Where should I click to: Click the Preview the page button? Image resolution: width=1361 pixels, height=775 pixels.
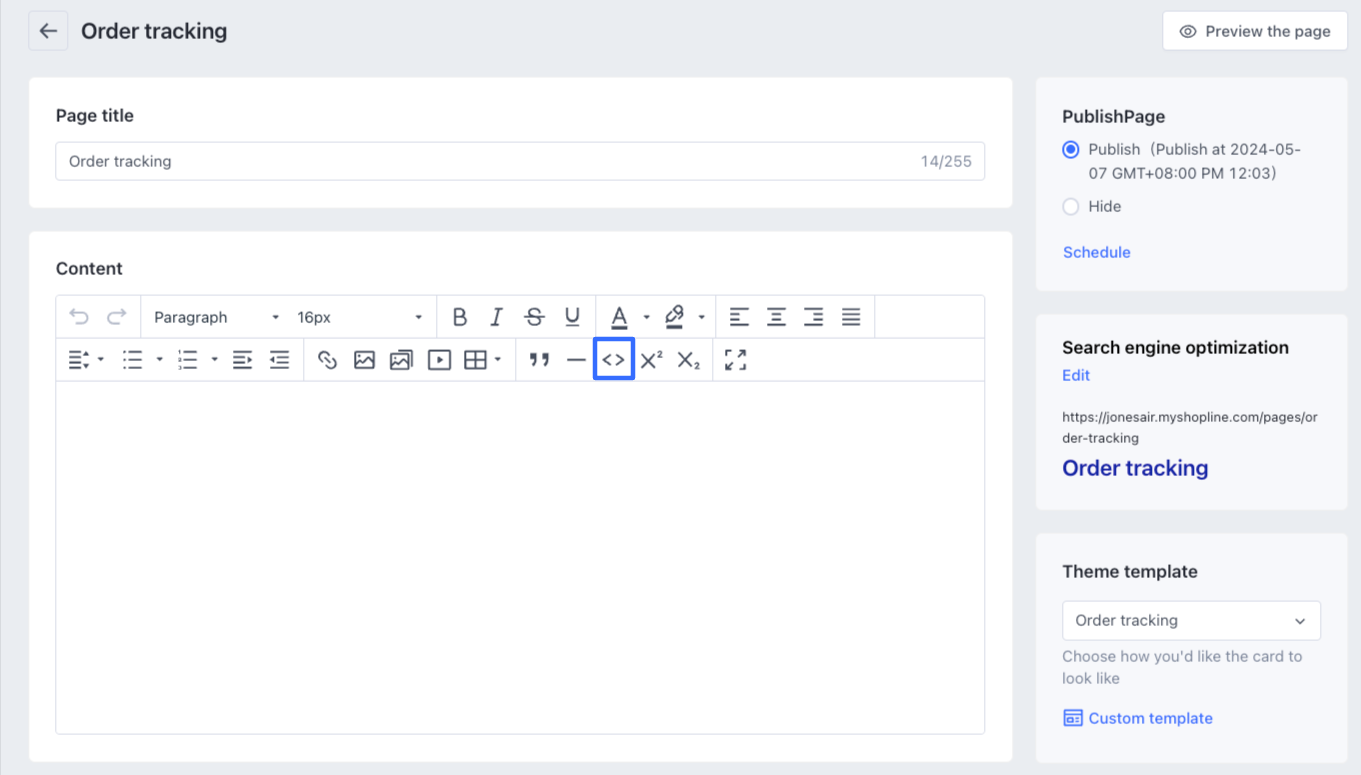tap(1255, 32)
